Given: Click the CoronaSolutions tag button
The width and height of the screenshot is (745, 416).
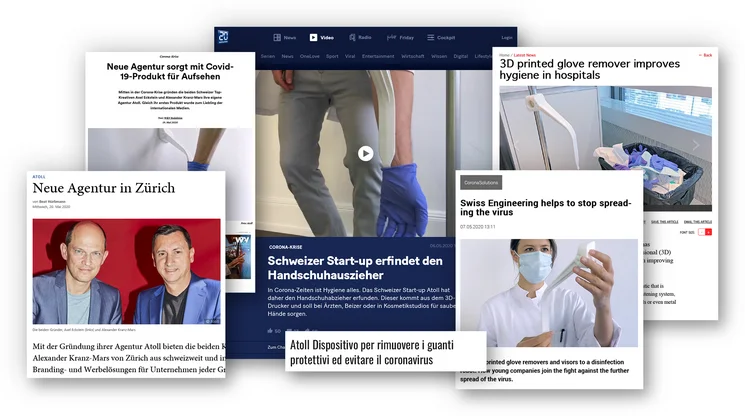Looking at the screenshot, I should pyautogui.click(x=481, y=182).
